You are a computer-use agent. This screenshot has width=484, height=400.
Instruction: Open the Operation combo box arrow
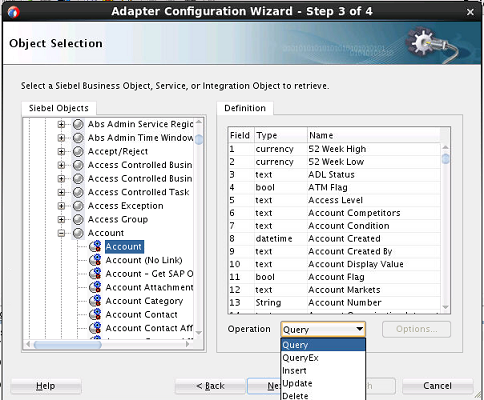coord(359,329)
